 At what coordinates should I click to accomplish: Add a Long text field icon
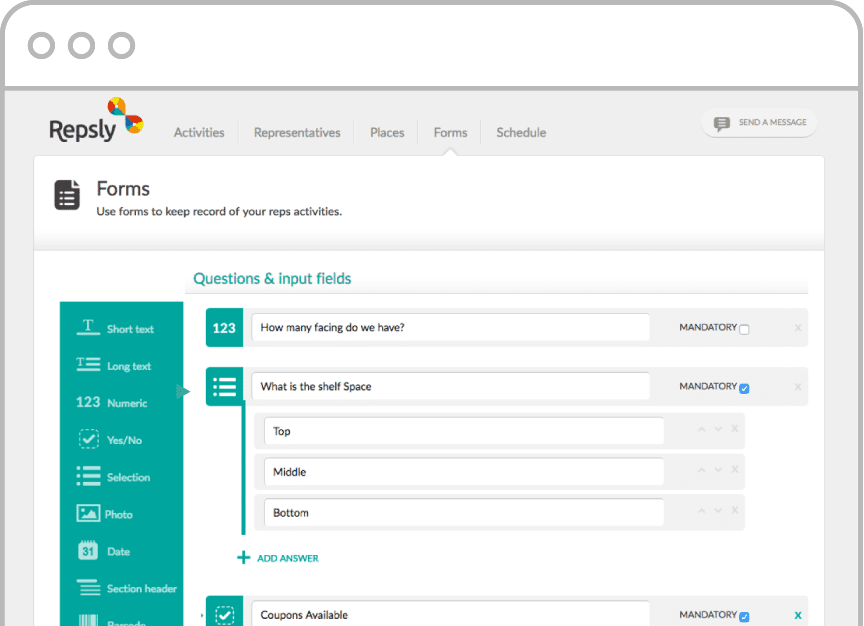point(88,365)
